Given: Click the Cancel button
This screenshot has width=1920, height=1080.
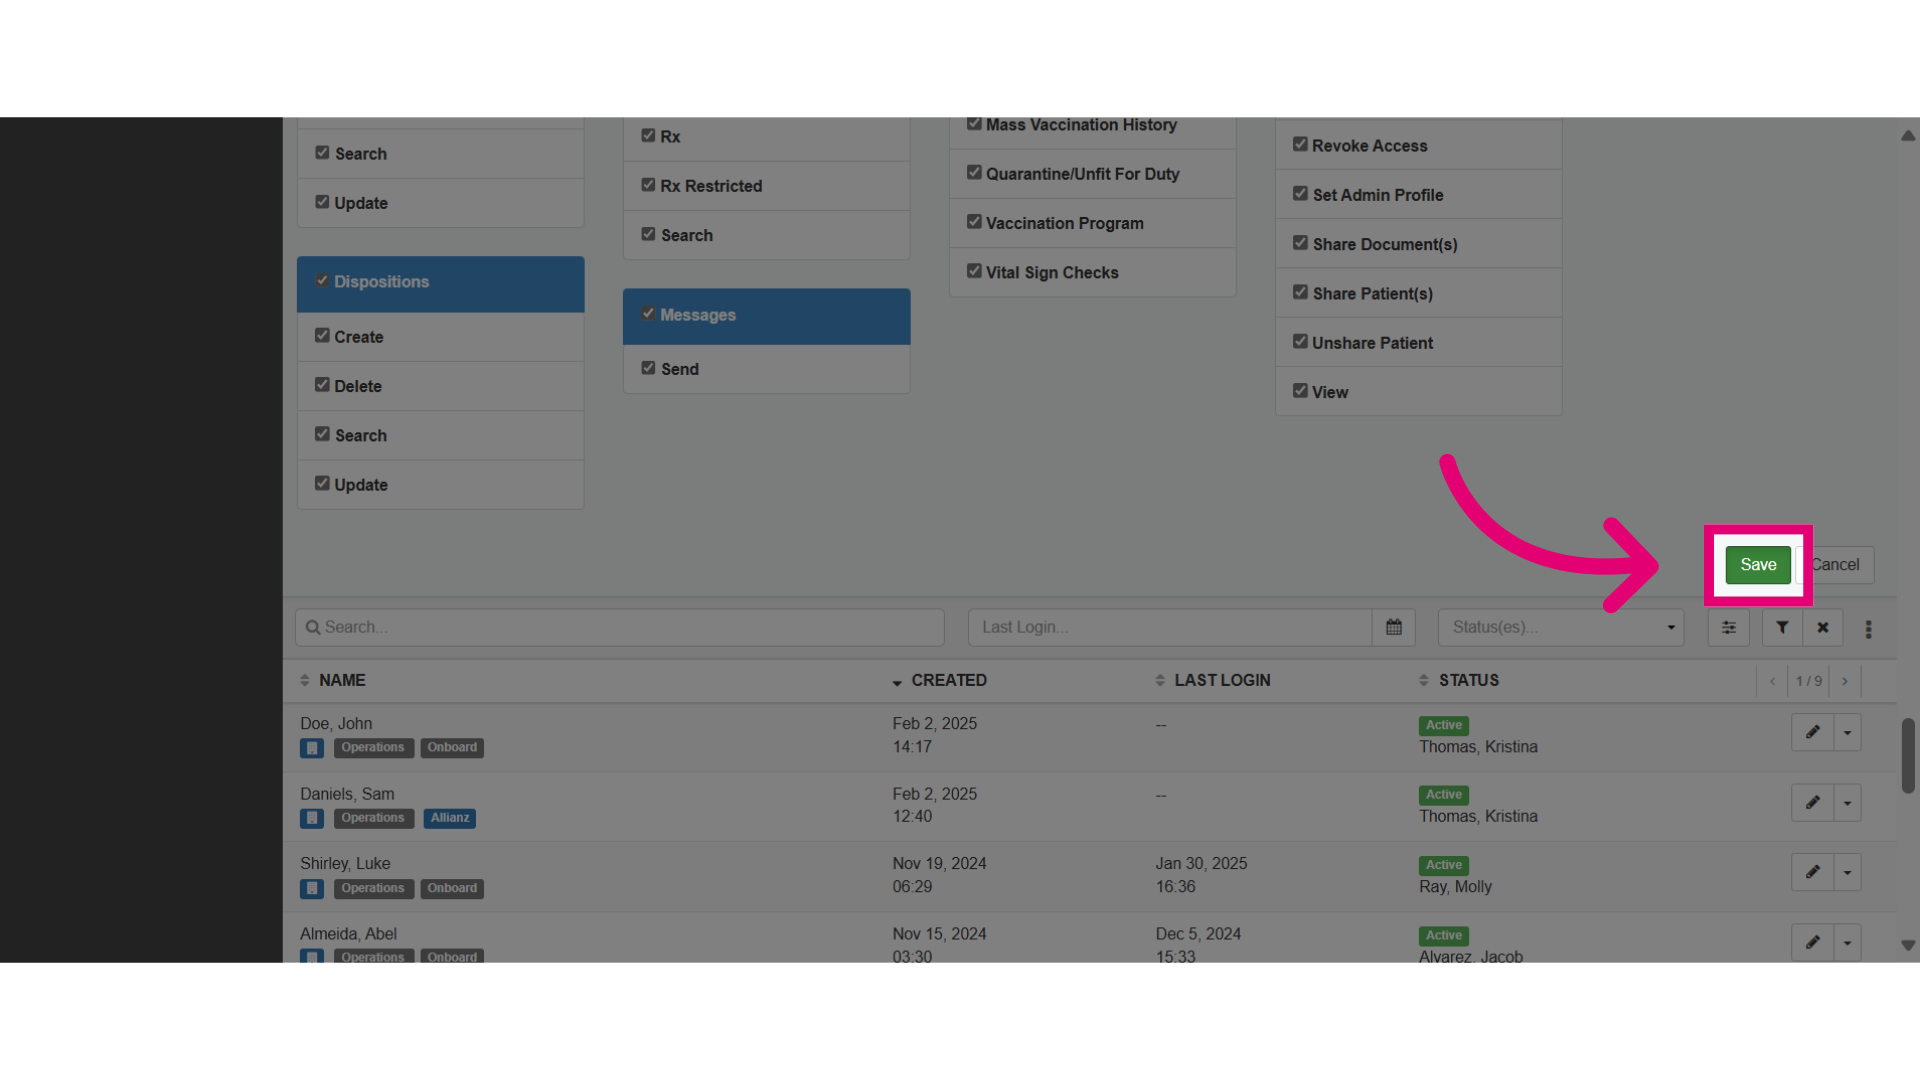Looking at the screenshot, I should (1835, 565).
